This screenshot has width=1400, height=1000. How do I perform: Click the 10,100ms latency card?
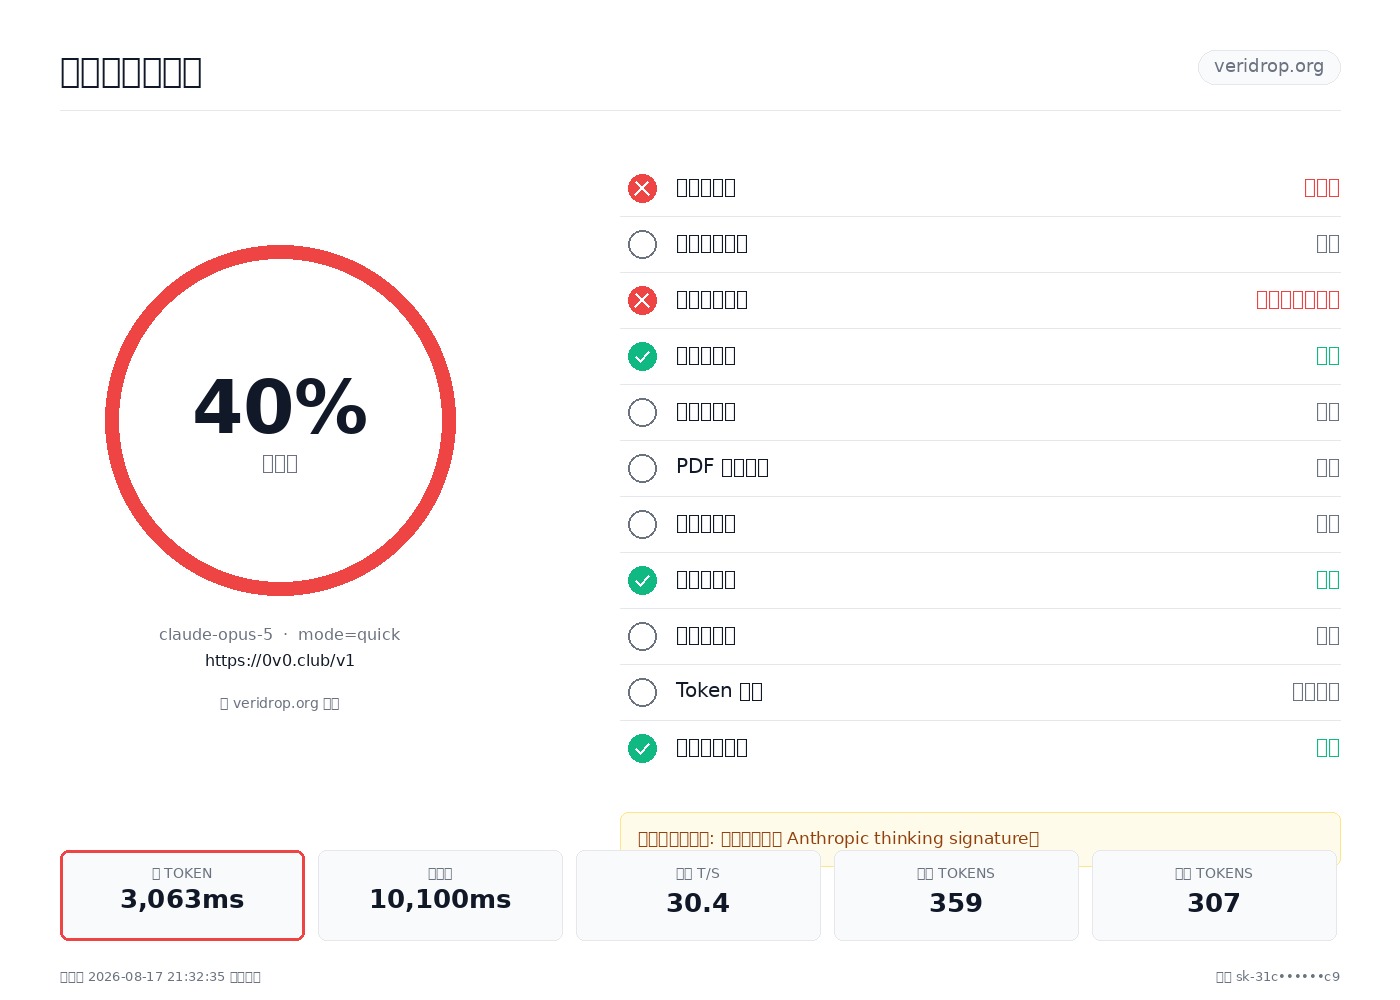440,895
